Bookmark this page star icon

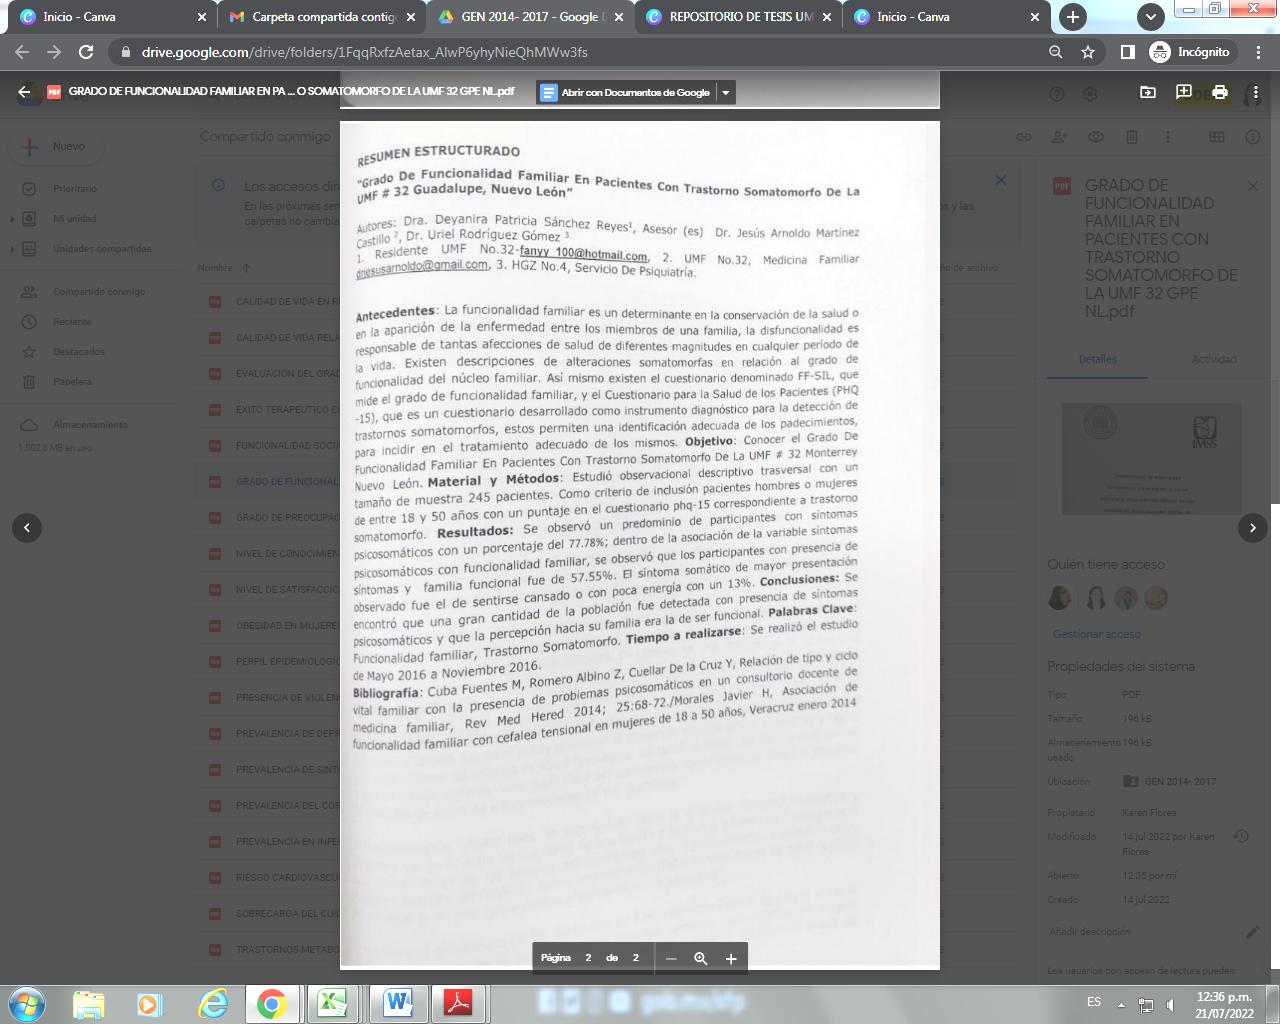[x=1088, y=52]
